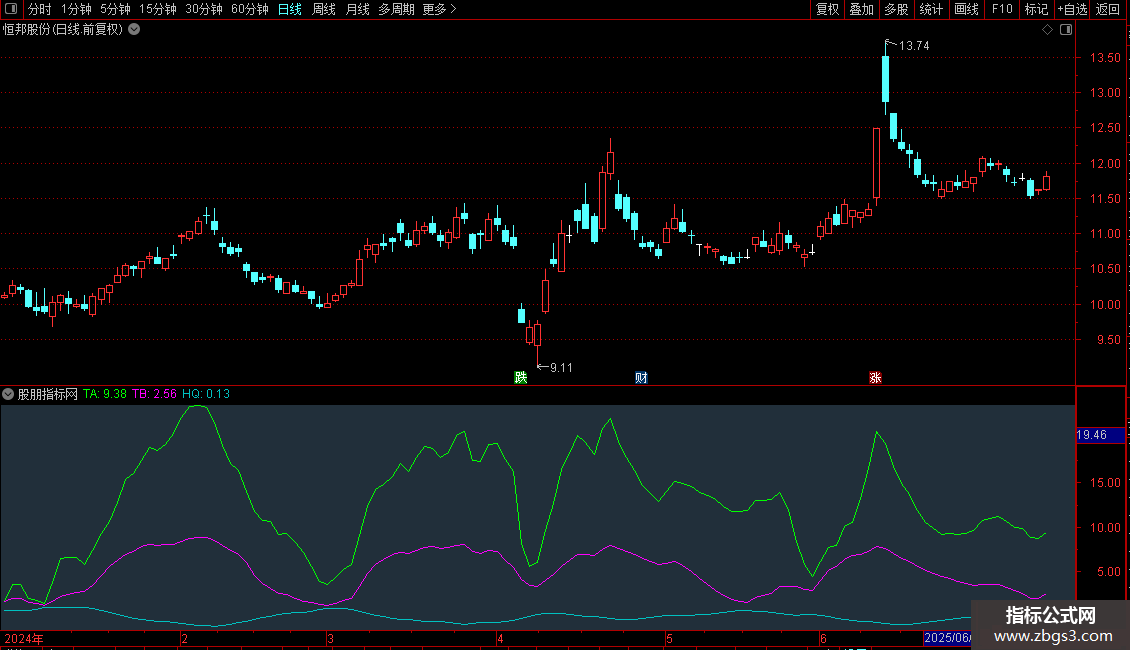Click the diamond icon above the chart
Image resolution: width=1130 pixels, height=650 pixels.
1048,30
